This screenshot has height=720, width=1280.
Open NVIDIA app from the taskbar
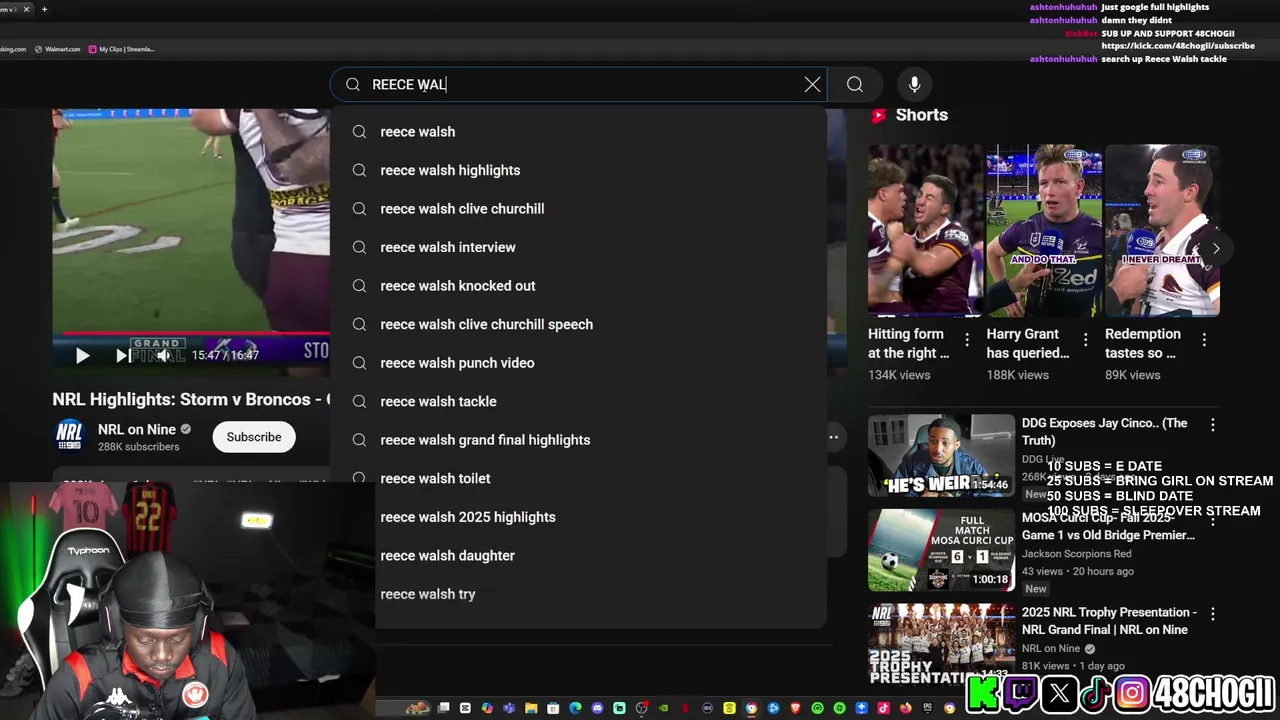(x=663, y=708)
